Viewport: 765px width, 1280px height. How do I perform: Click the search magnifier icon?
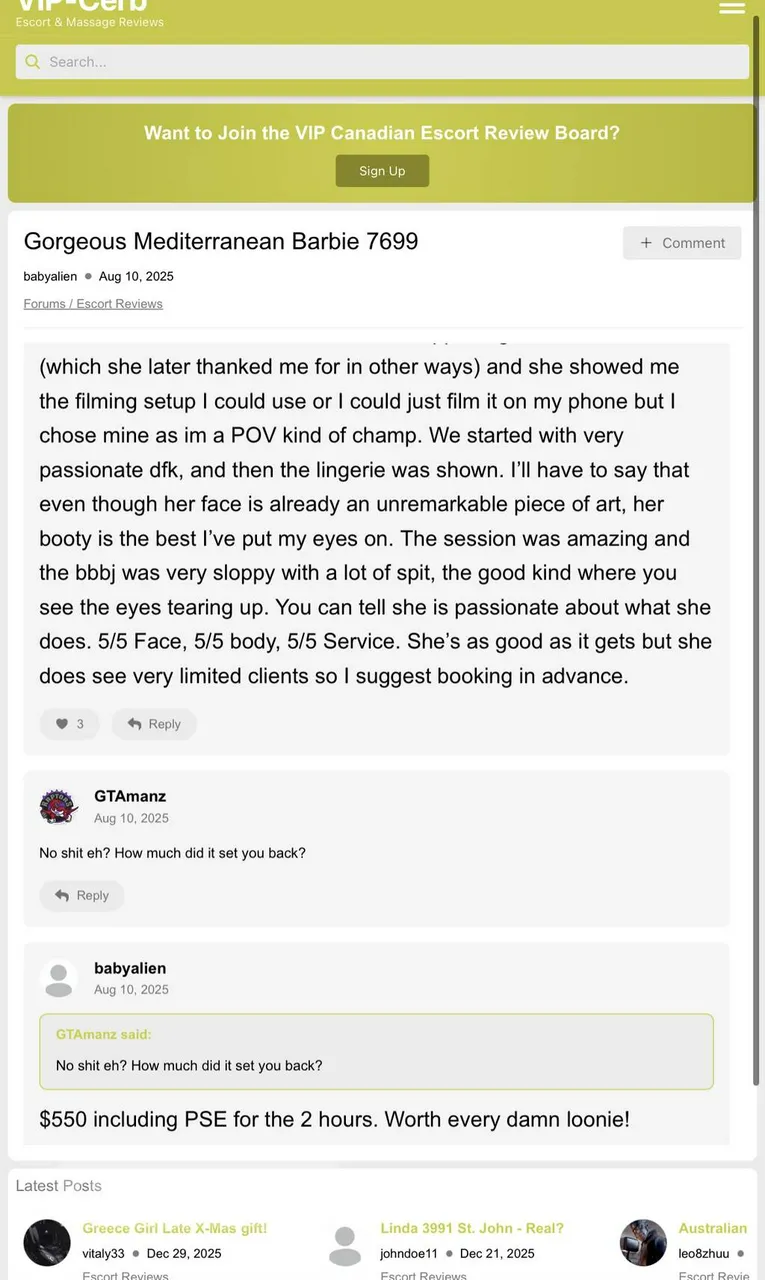[x=33, y=62]
